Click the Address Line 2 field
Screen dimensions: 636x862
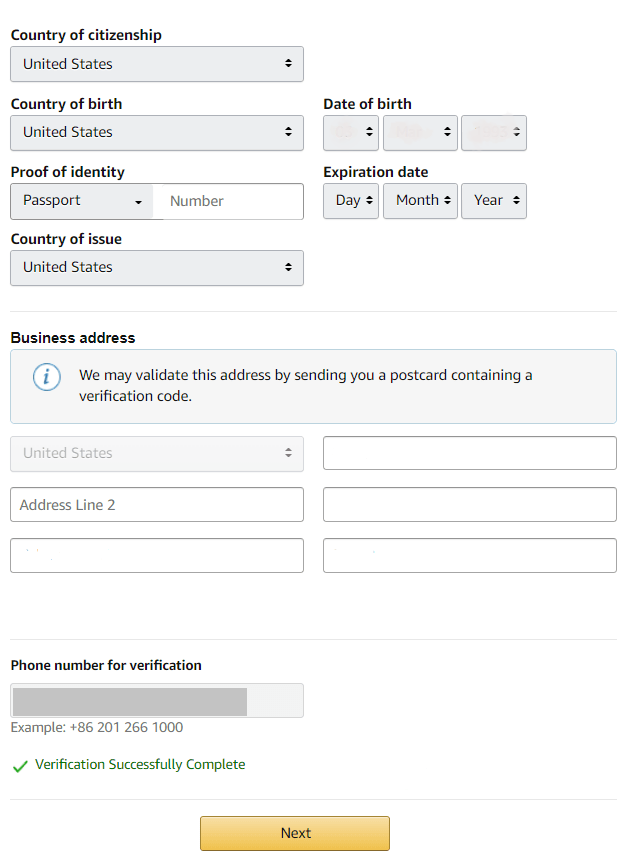click(156, 504)
